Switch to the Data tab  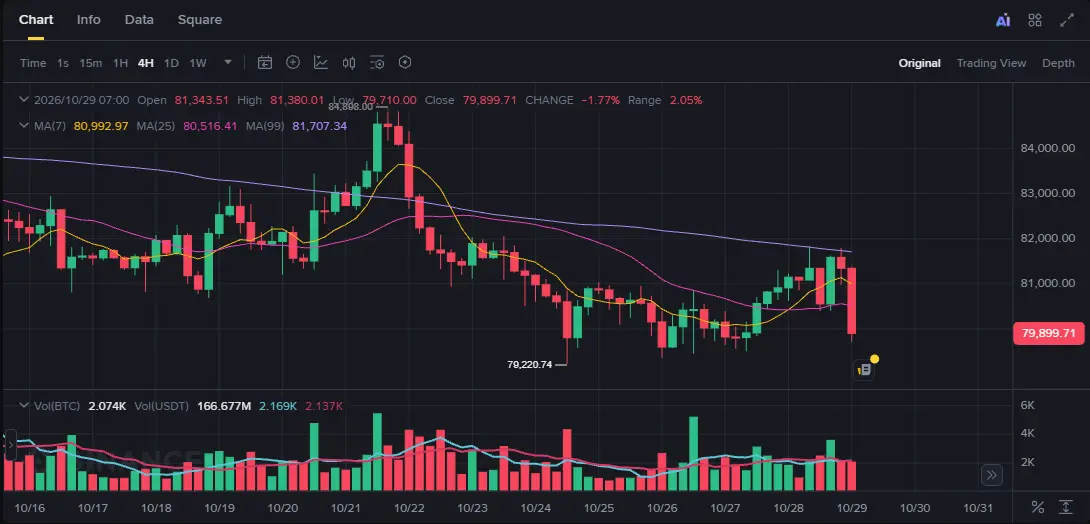[139, 19]
